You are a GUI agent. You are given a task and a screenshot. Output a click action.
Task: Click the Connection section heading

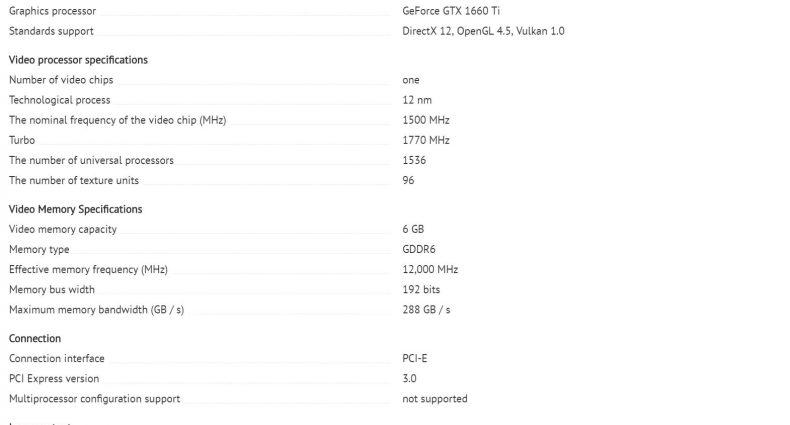point(35,338)
